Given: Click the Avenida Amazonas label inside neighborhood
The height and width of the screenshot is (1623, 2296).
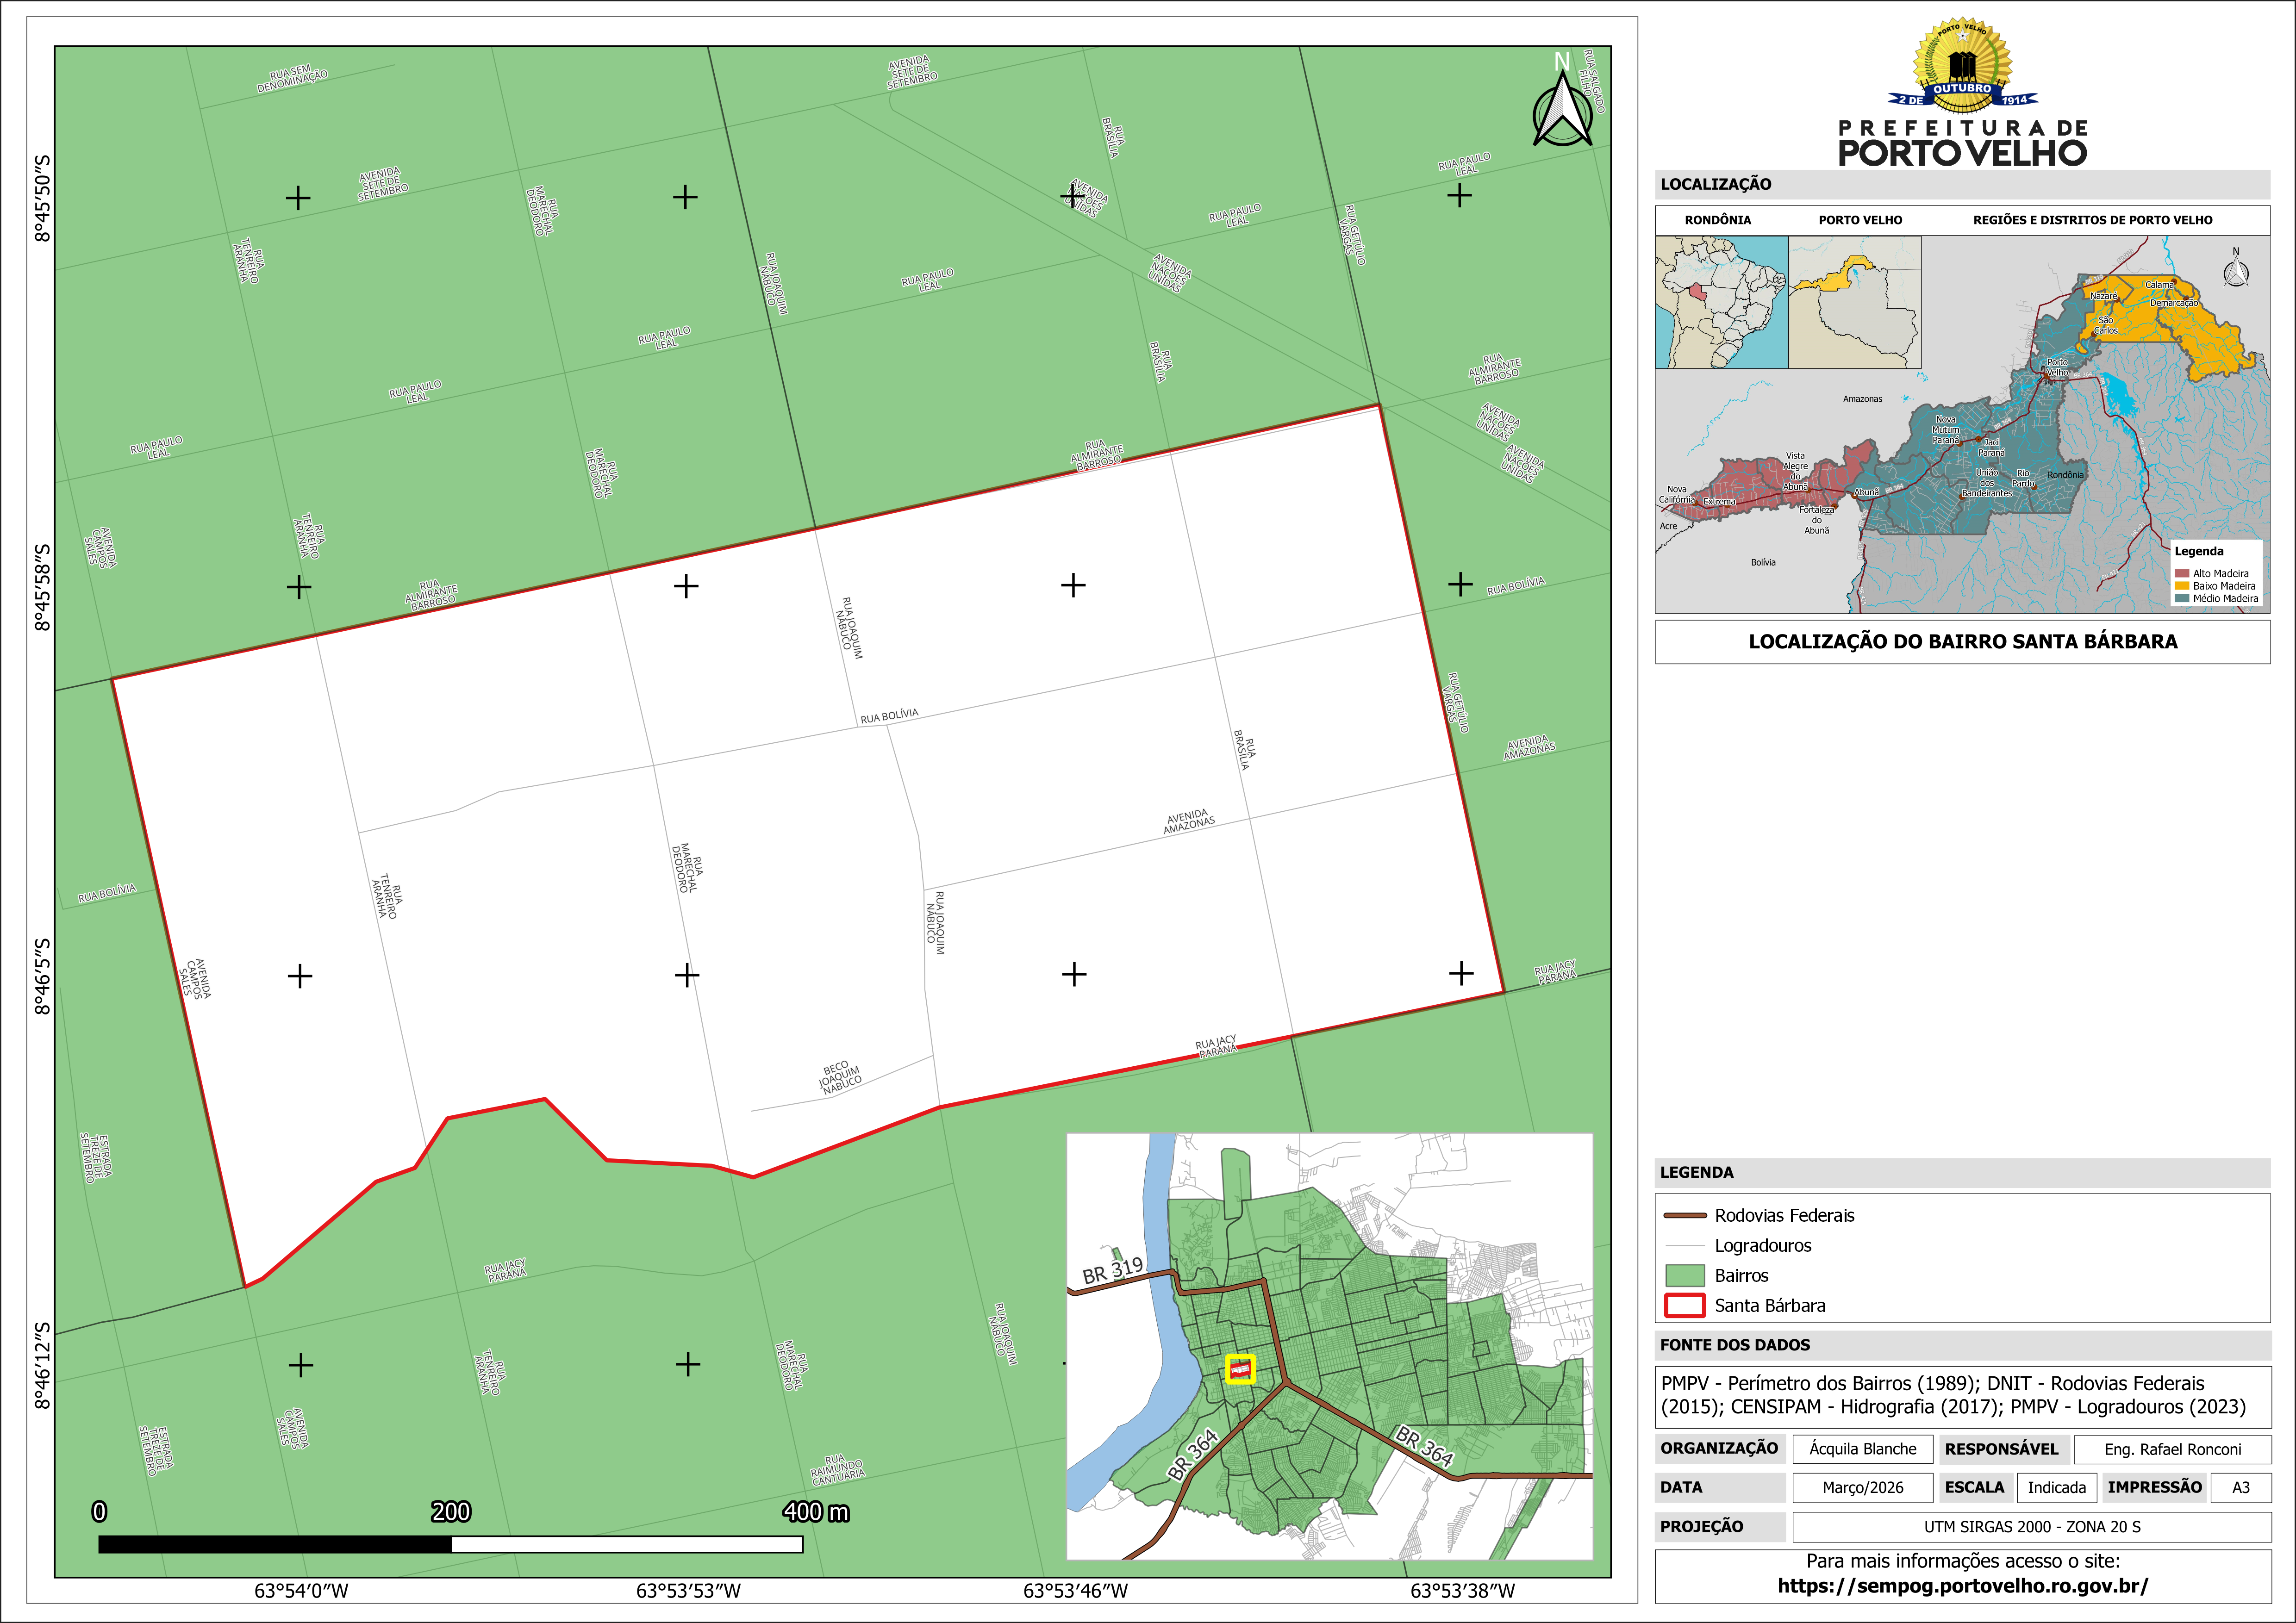Looking at the screenshot, I should tap(1189, 821).
